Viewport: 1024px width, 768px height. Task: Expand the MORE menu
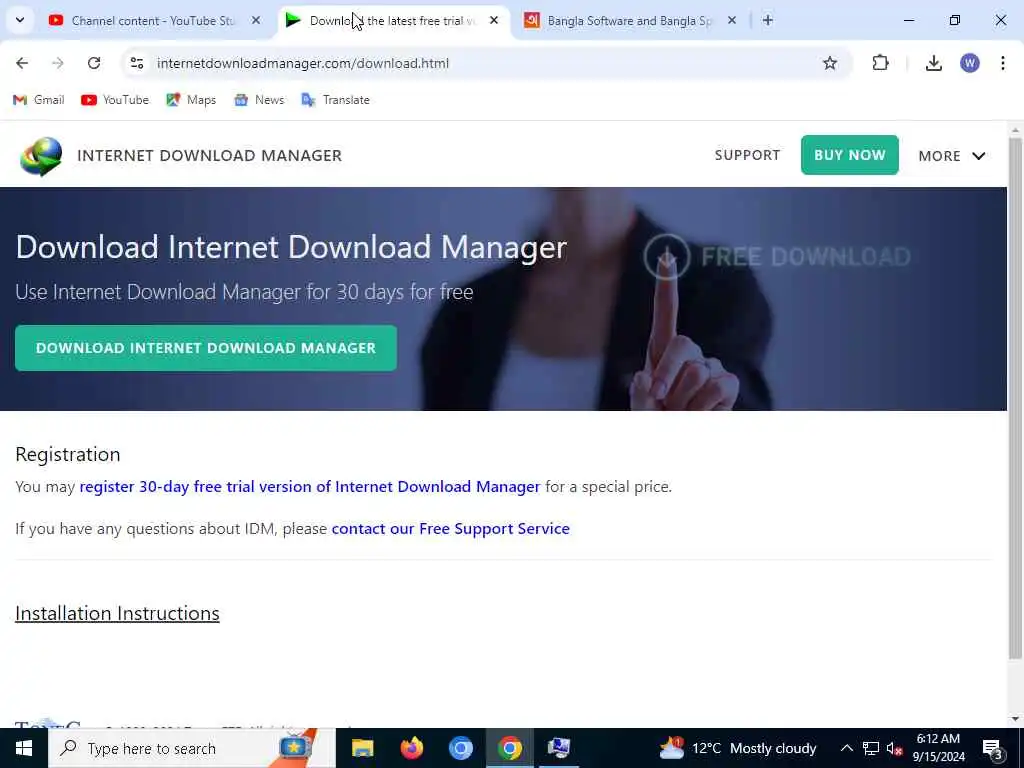point(952,155)
